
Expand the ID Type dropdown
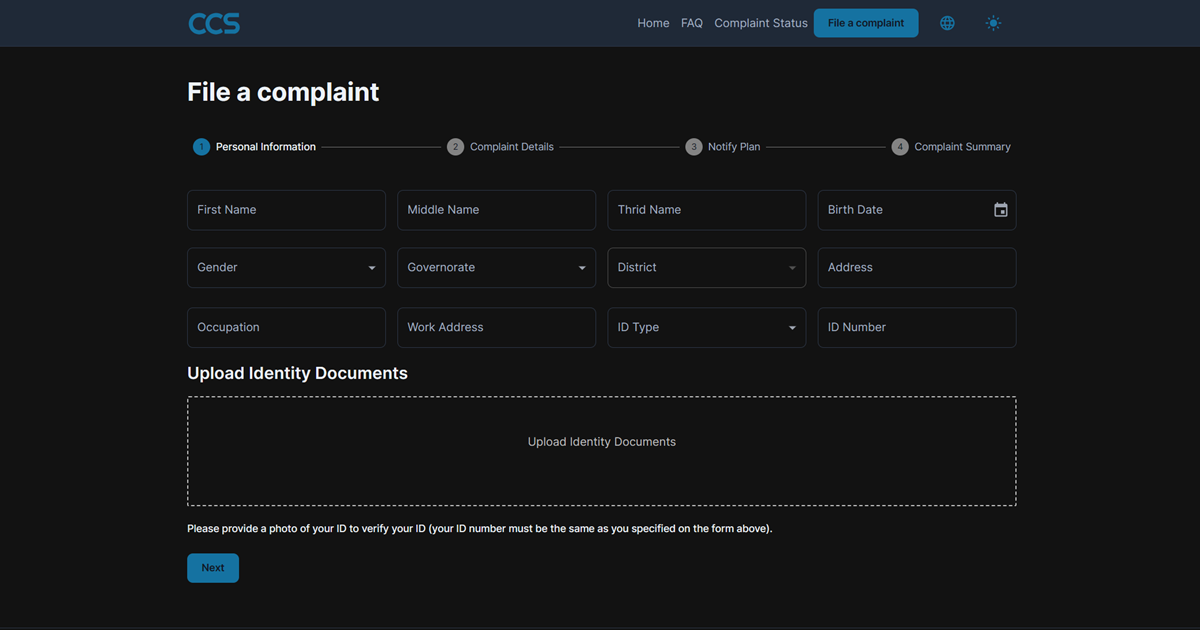pyautogui.click(x=706, y=328)
